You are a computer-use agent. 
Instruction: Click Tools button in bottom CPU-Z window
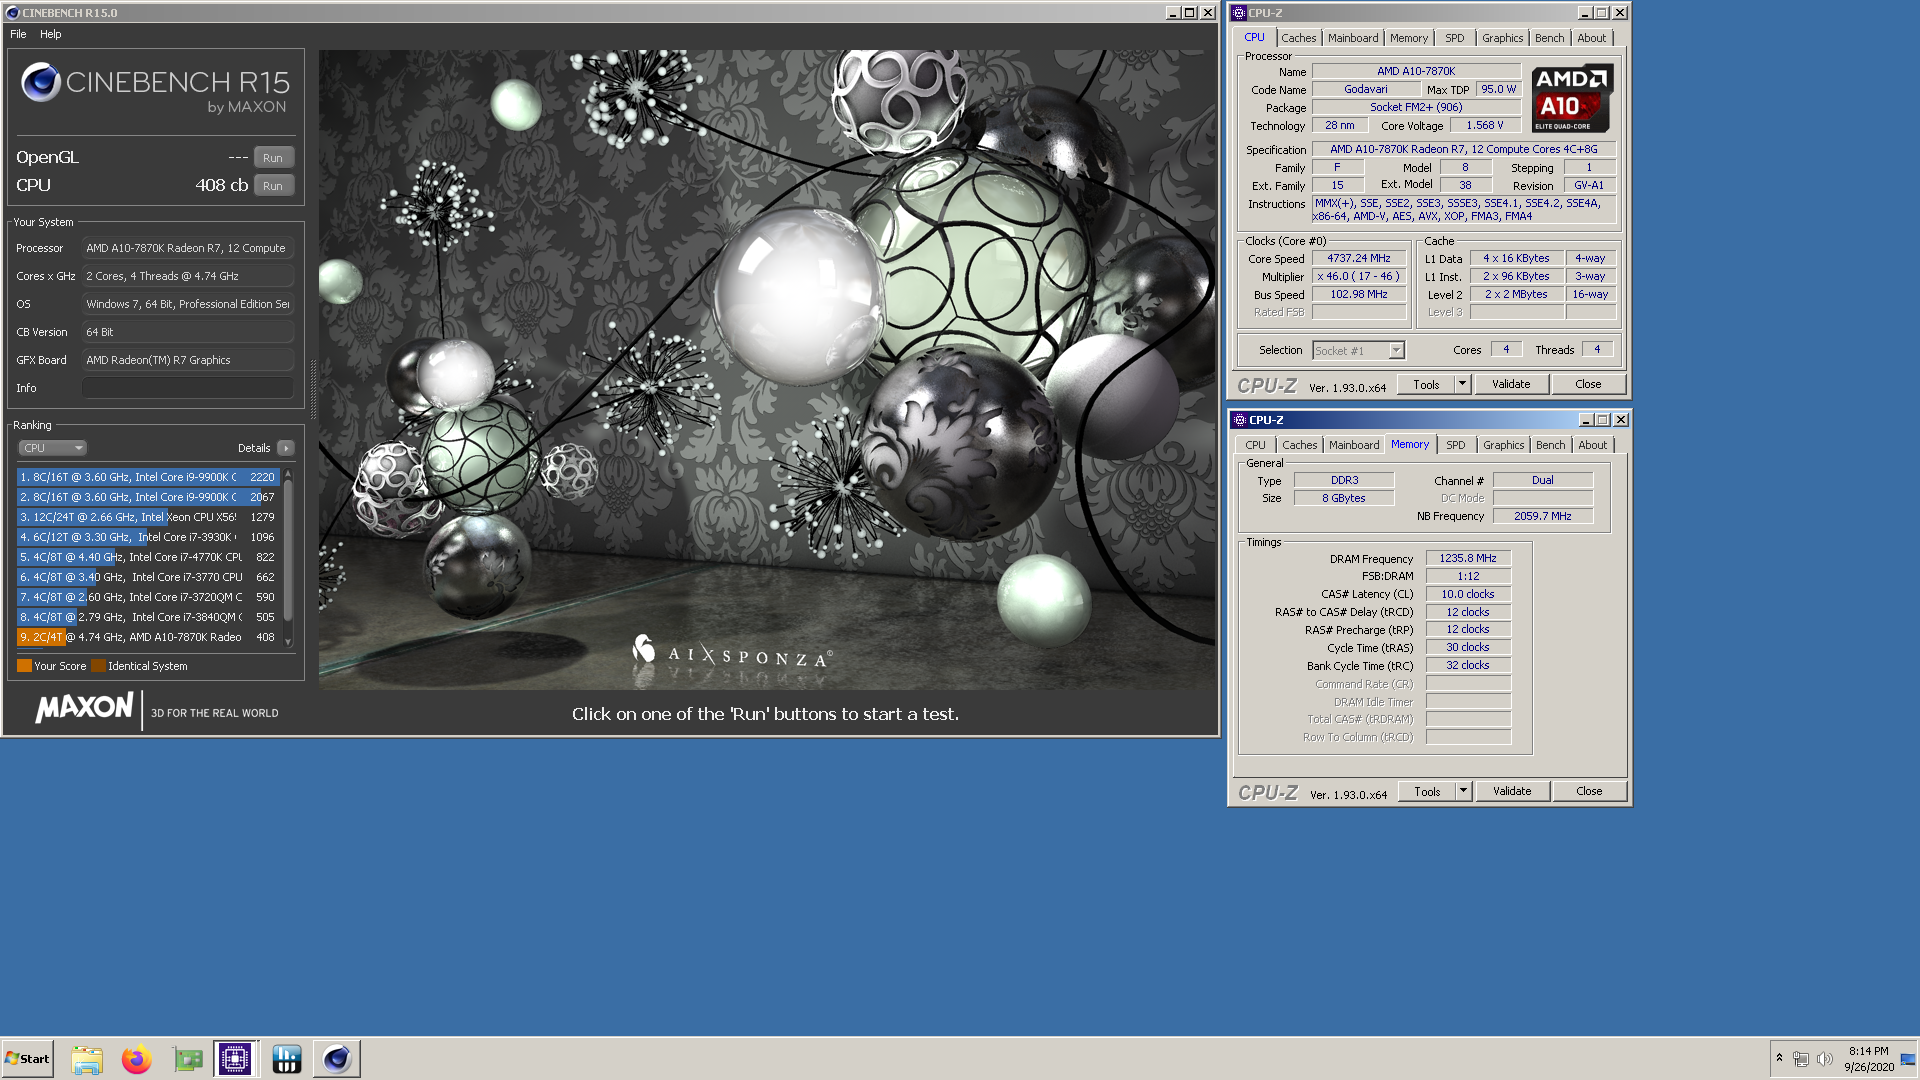[x=1428, y=792]
